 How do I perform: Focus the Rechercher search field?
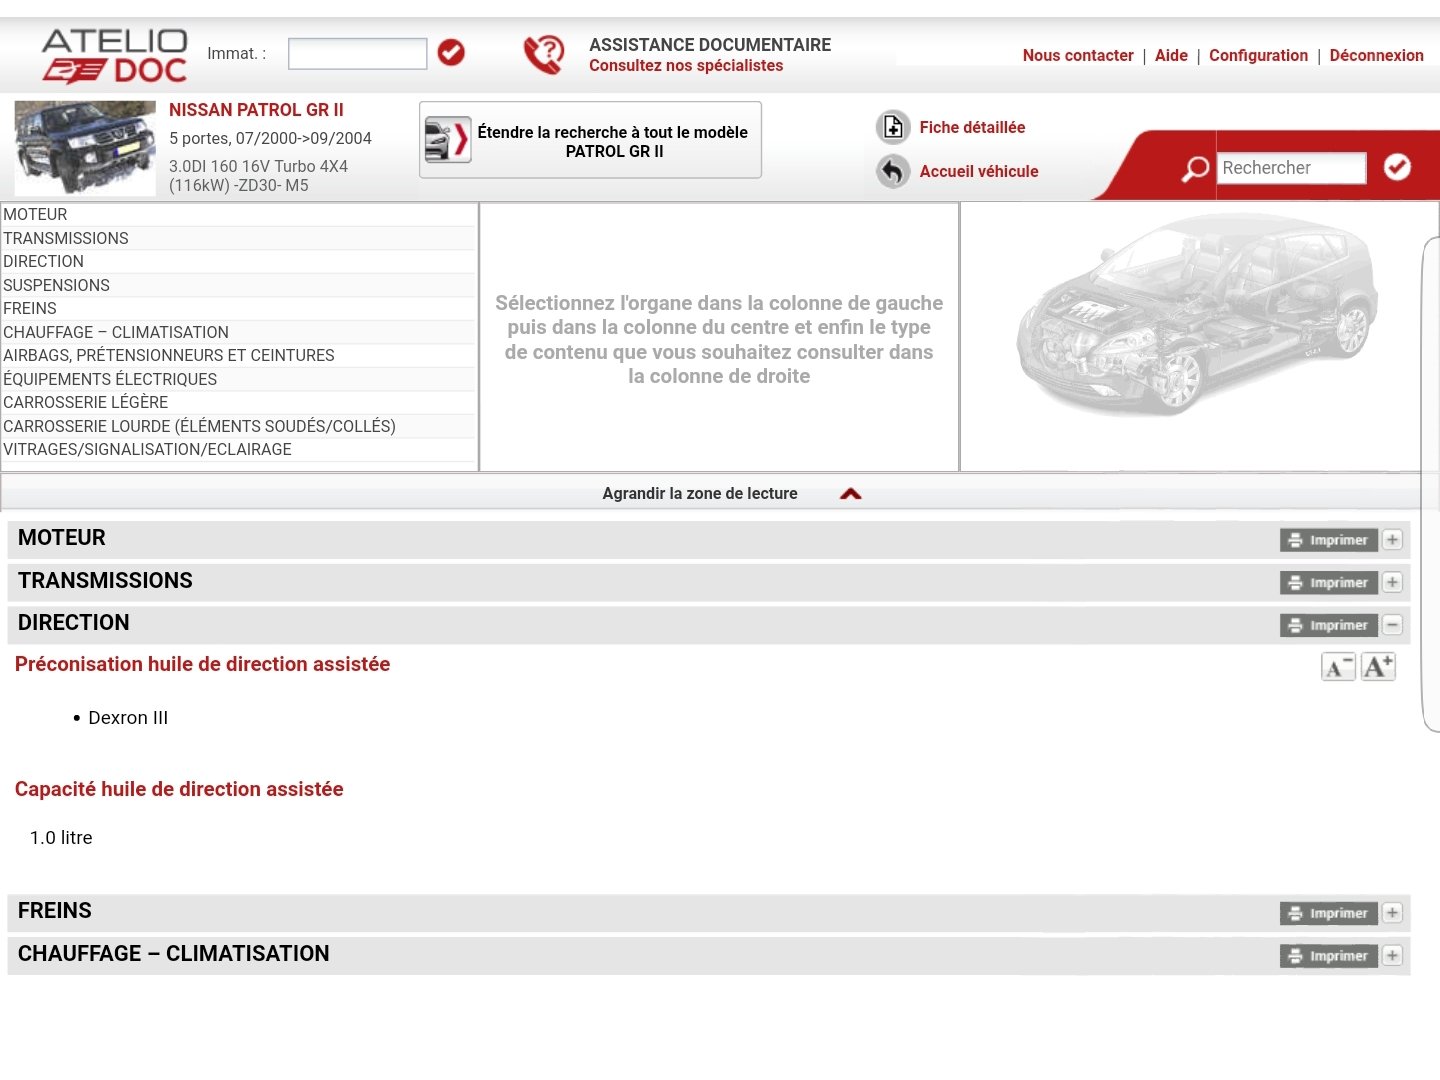tap(1291, 168)
